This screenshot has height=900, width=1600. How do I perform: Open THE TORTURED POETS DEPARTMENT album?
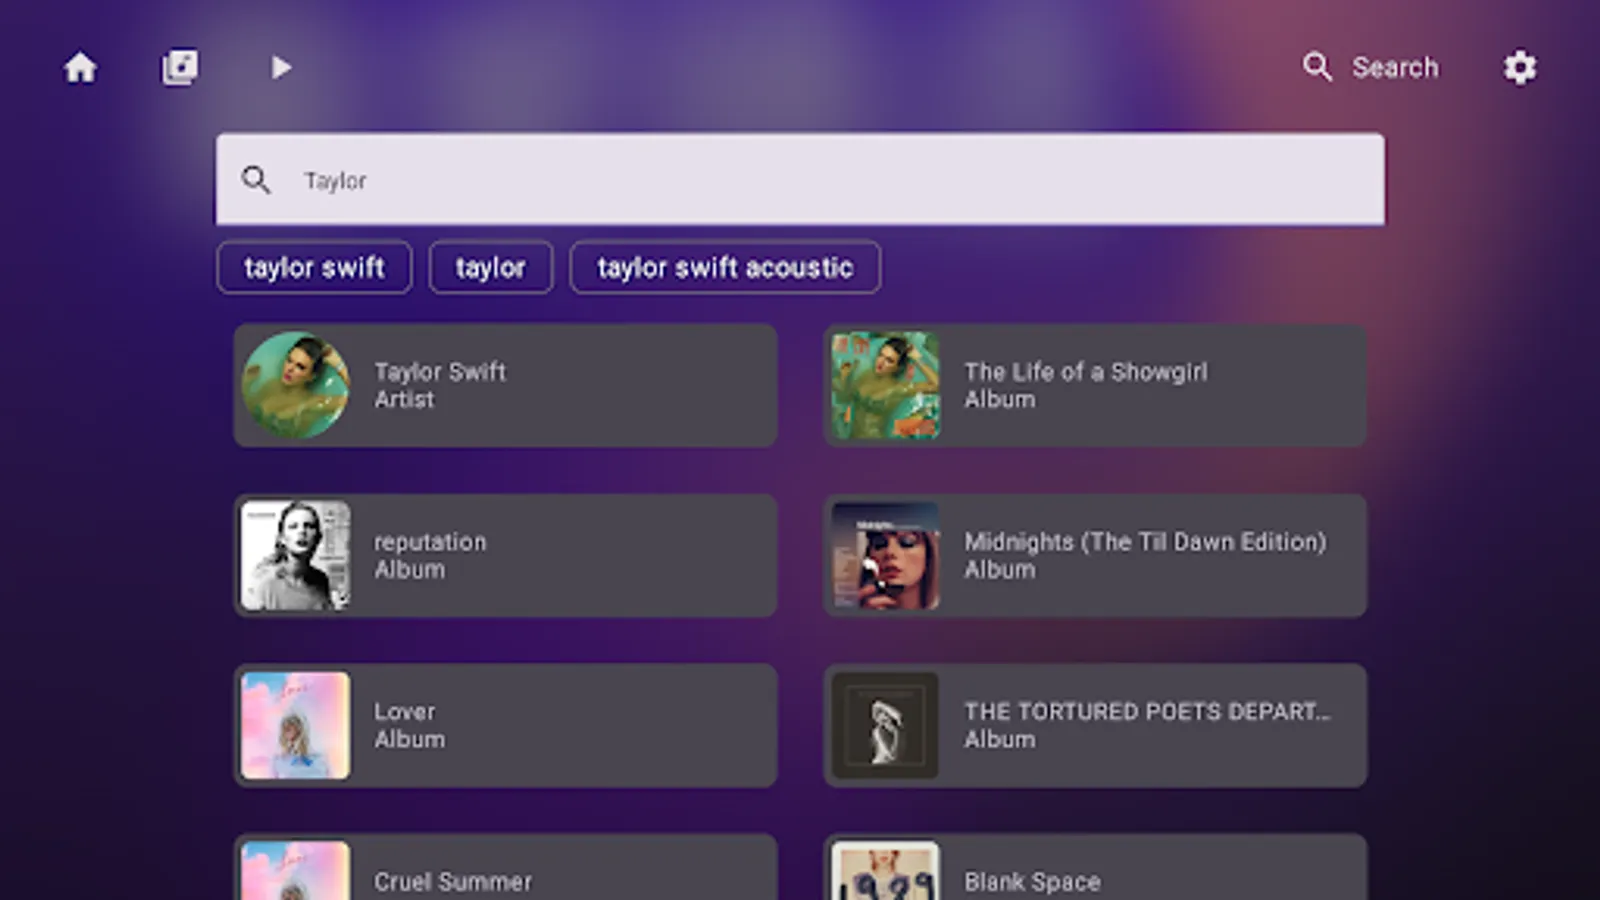(x=1095, y=725)
